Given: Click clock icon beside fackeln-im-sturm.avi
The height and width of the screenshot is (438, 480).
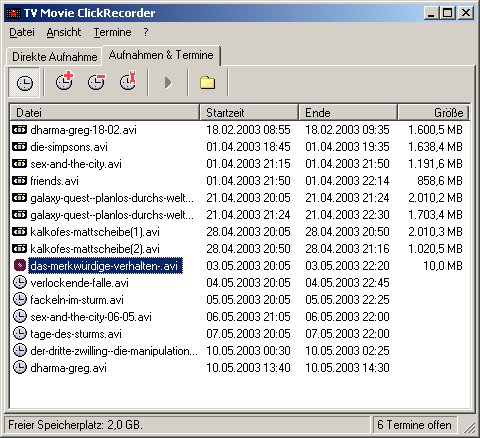Looking at the screenshot, I should click(20, 300).
